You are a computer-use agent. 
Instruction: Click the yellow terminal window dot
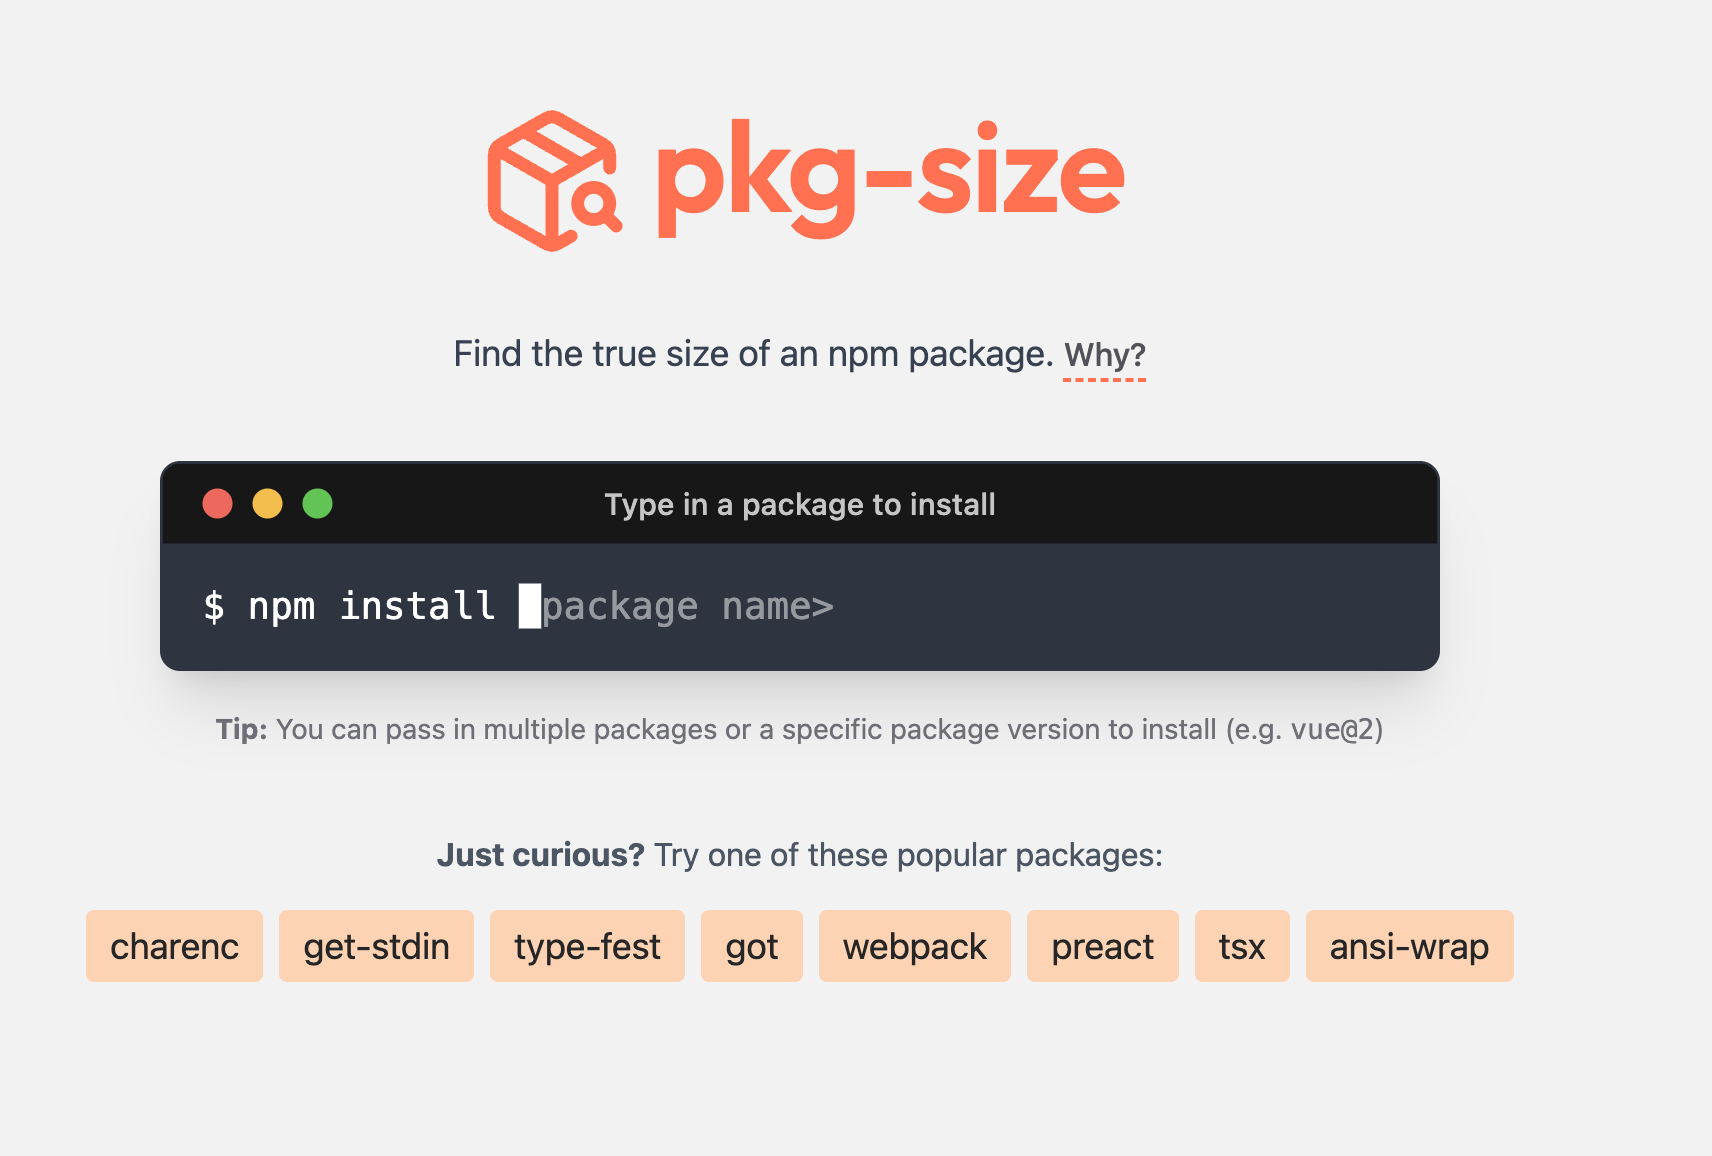click(x=267, y=504)
